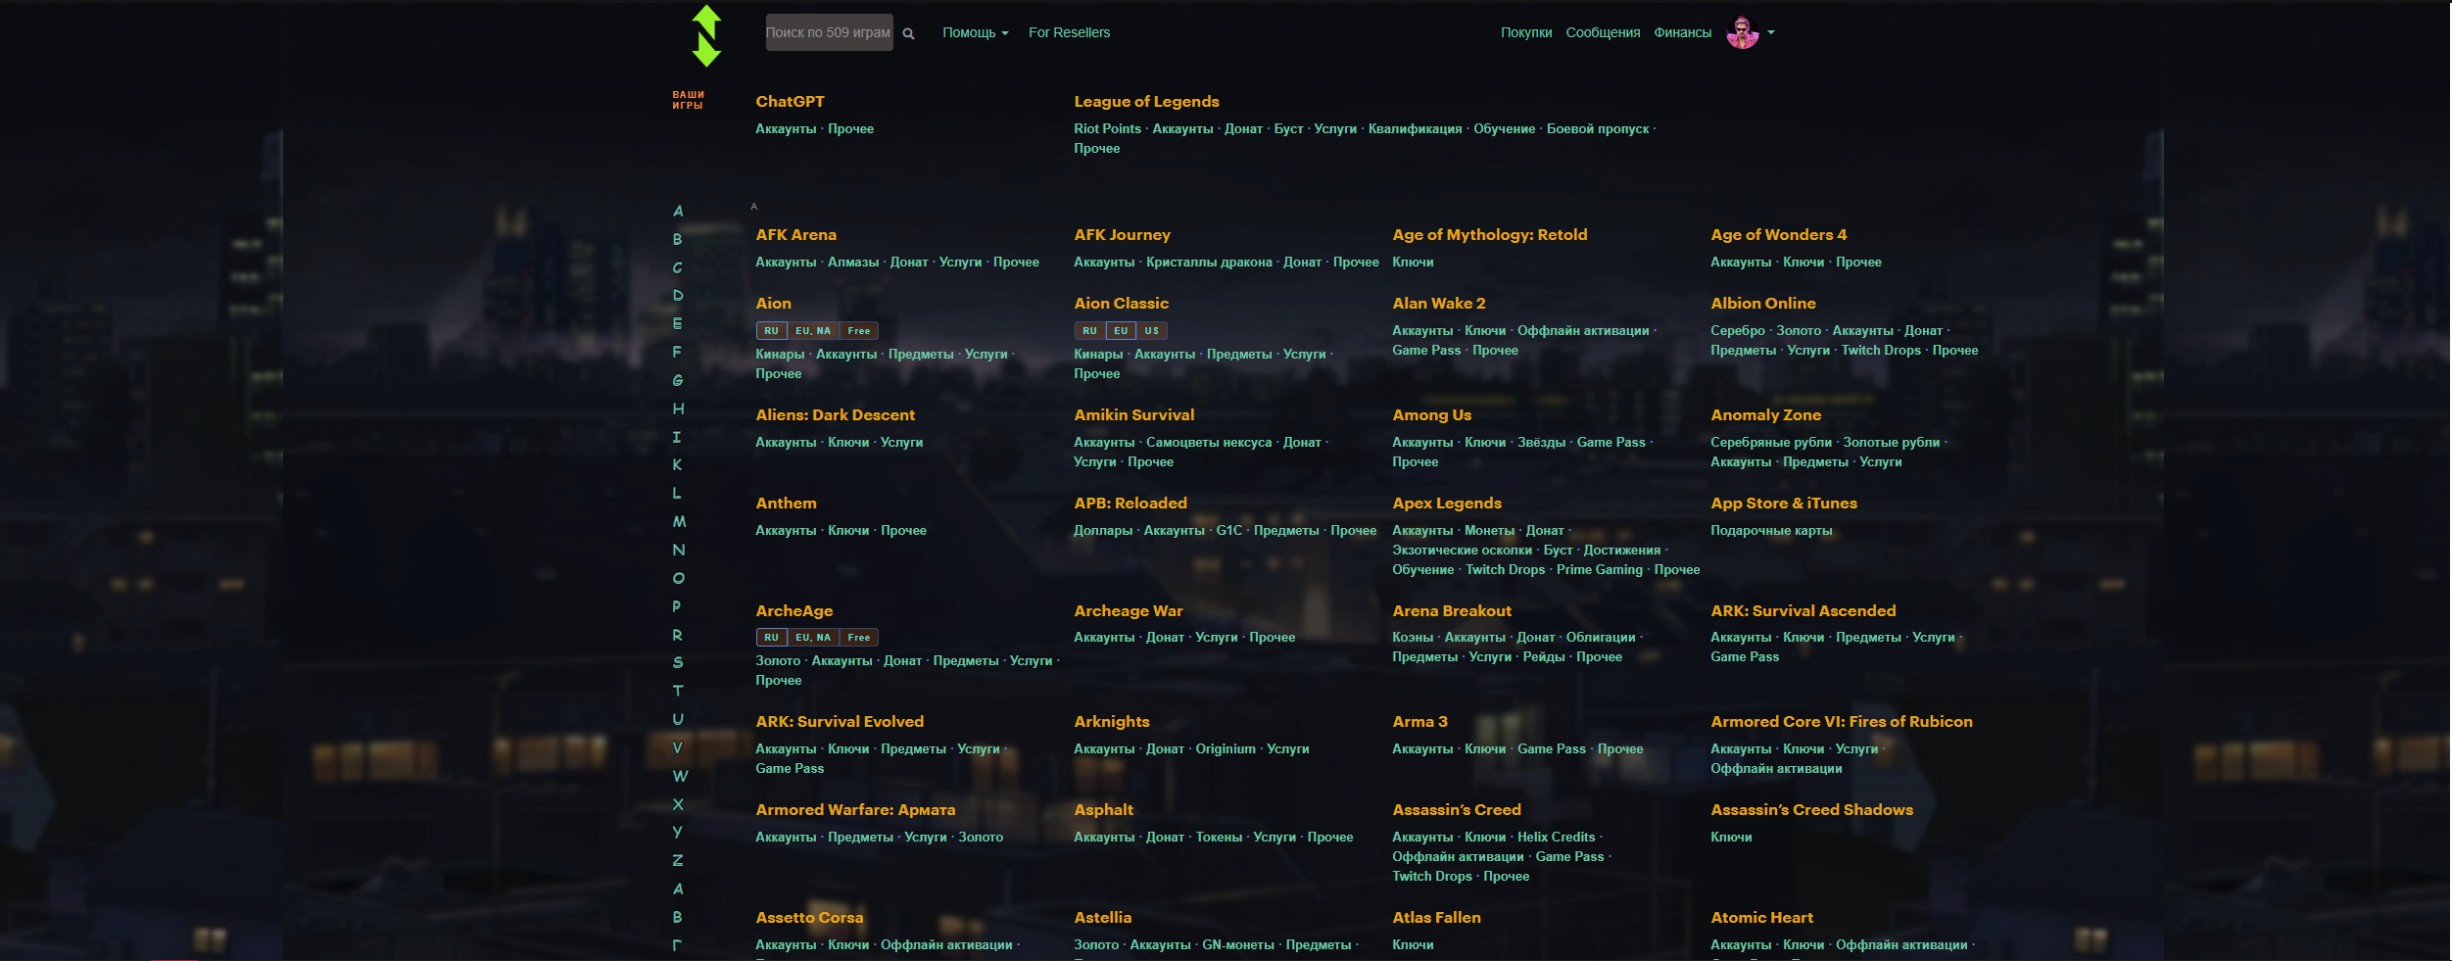Open Helix Credits under Assassin's Creed
The height and width of the screenshot is (961, 2452).
tap(1556, 837)
